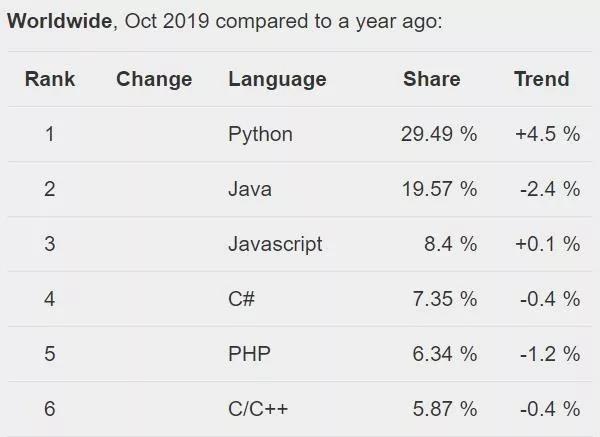Click the bold Worldwide heading text
This screenshot has height=437, width=600.
coord(59,22)
